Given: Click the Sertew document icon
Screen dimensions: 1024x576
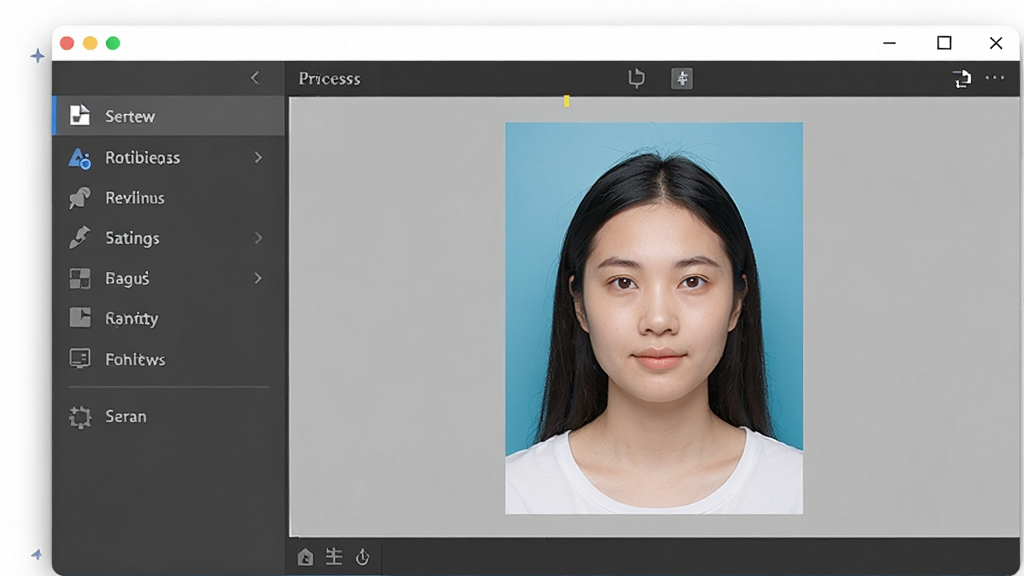Looking at the screenshot, I should (x=80, y=115).
